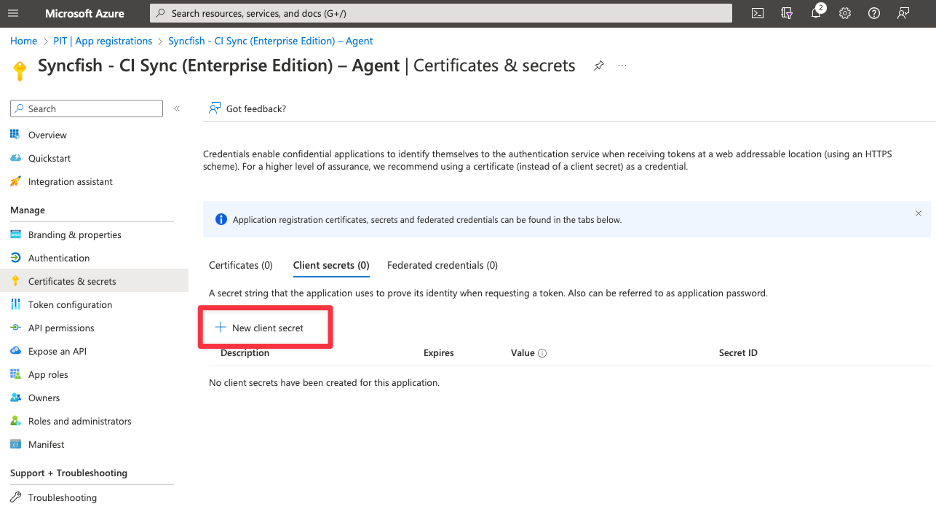The image size is (936, 510).
Task: Click the Got feedback? link
Action: (x=256, y=109)
